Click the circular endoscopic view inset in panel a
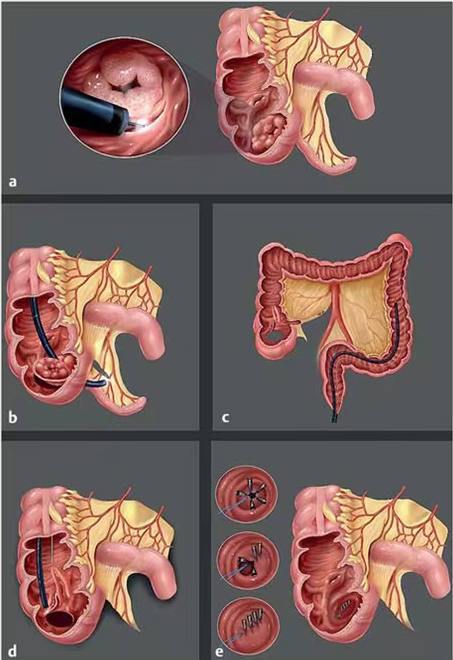 [x=124, y=97]
